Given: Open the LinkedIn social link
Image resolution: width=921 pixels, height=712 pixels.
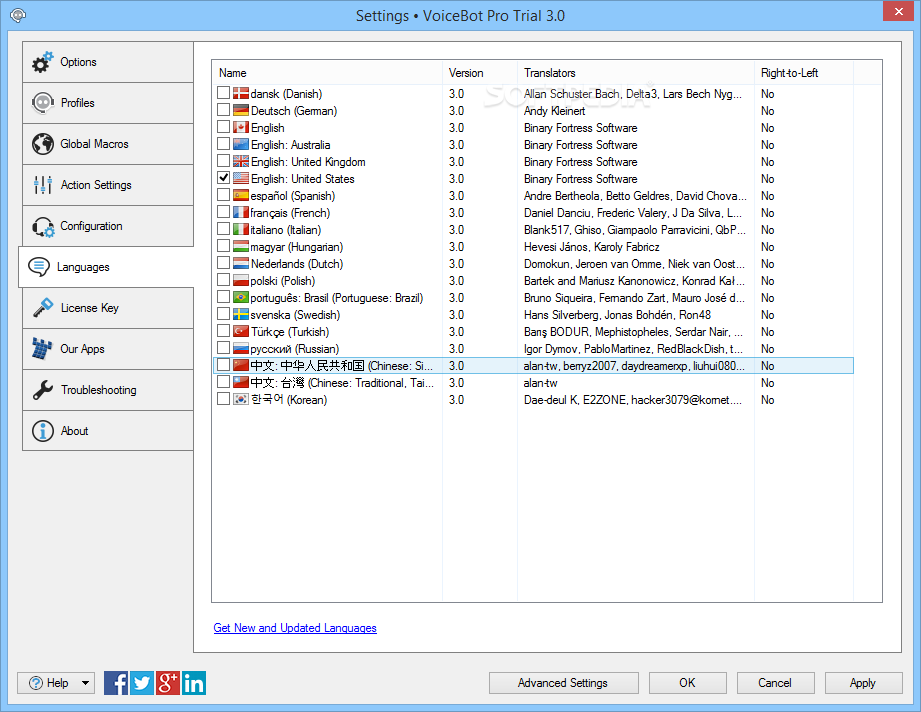Looking at the screenshot, I should [x=194, y=683].
